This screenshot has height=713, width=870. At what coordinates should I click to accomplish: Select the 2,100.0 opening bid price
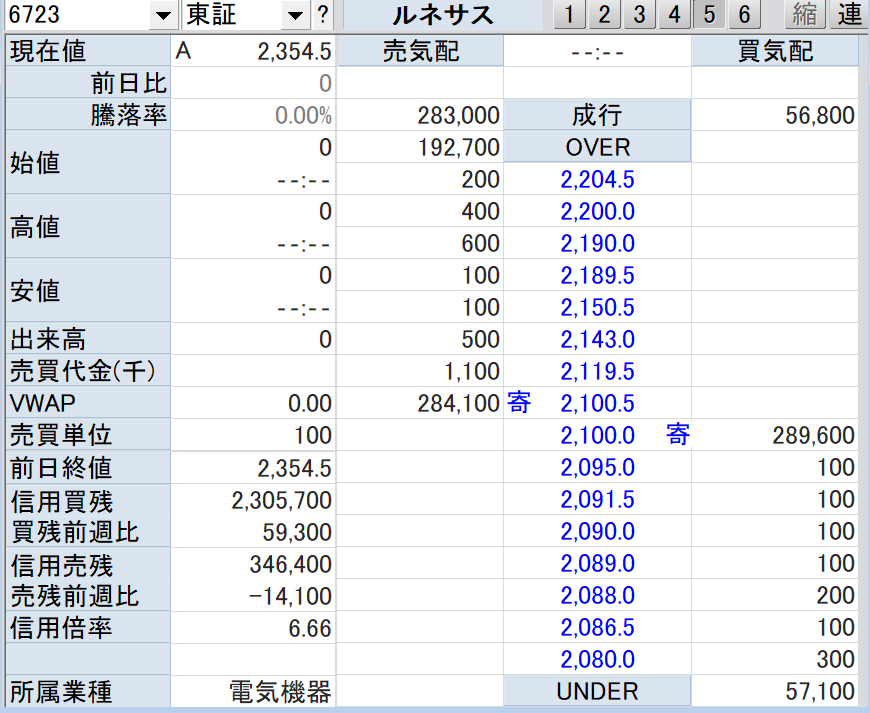(x=597, y=435)
